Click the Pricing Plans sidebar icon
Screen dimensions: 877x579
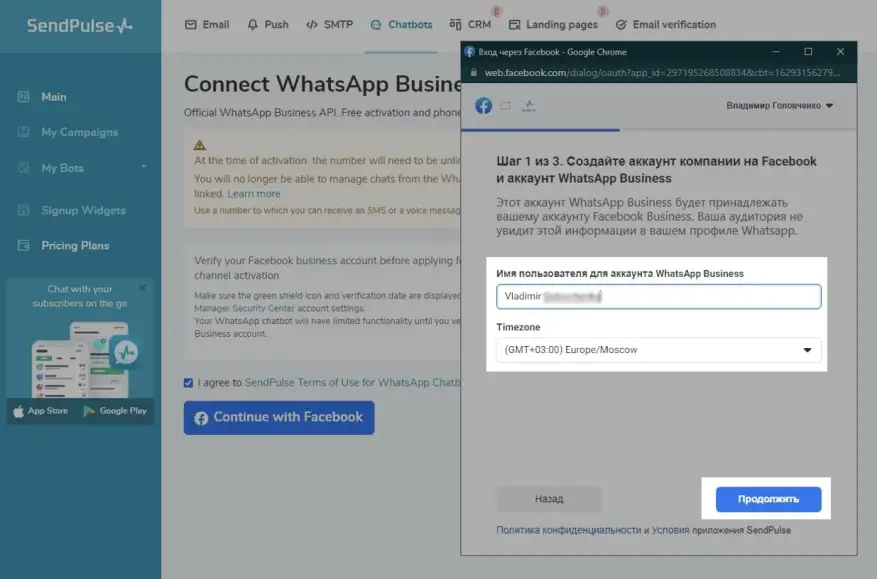coord(23,246)
